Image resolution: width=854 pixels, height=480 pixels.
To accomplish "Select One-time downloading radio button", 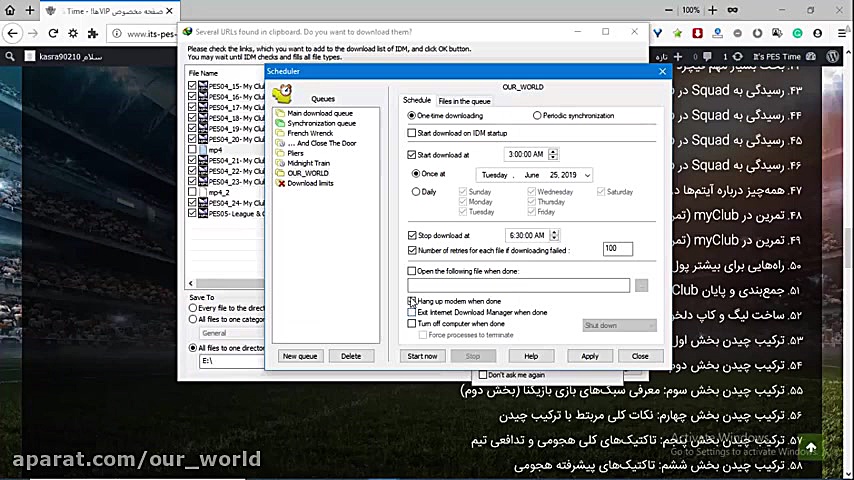I will (411, 116).
